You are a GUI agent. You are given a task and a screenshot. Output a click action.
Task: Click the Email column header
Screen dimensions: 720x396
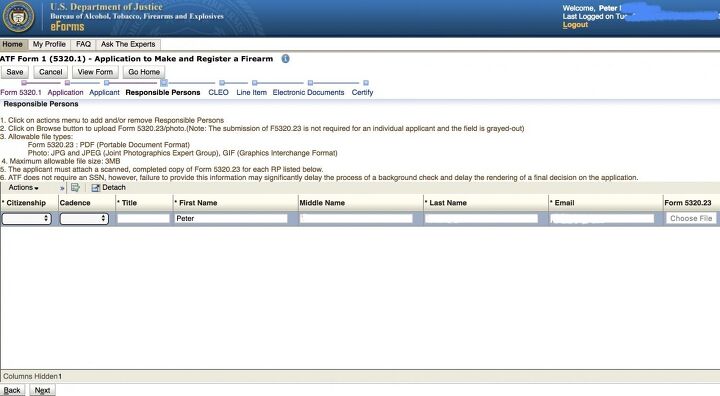[x=606, y=203]
